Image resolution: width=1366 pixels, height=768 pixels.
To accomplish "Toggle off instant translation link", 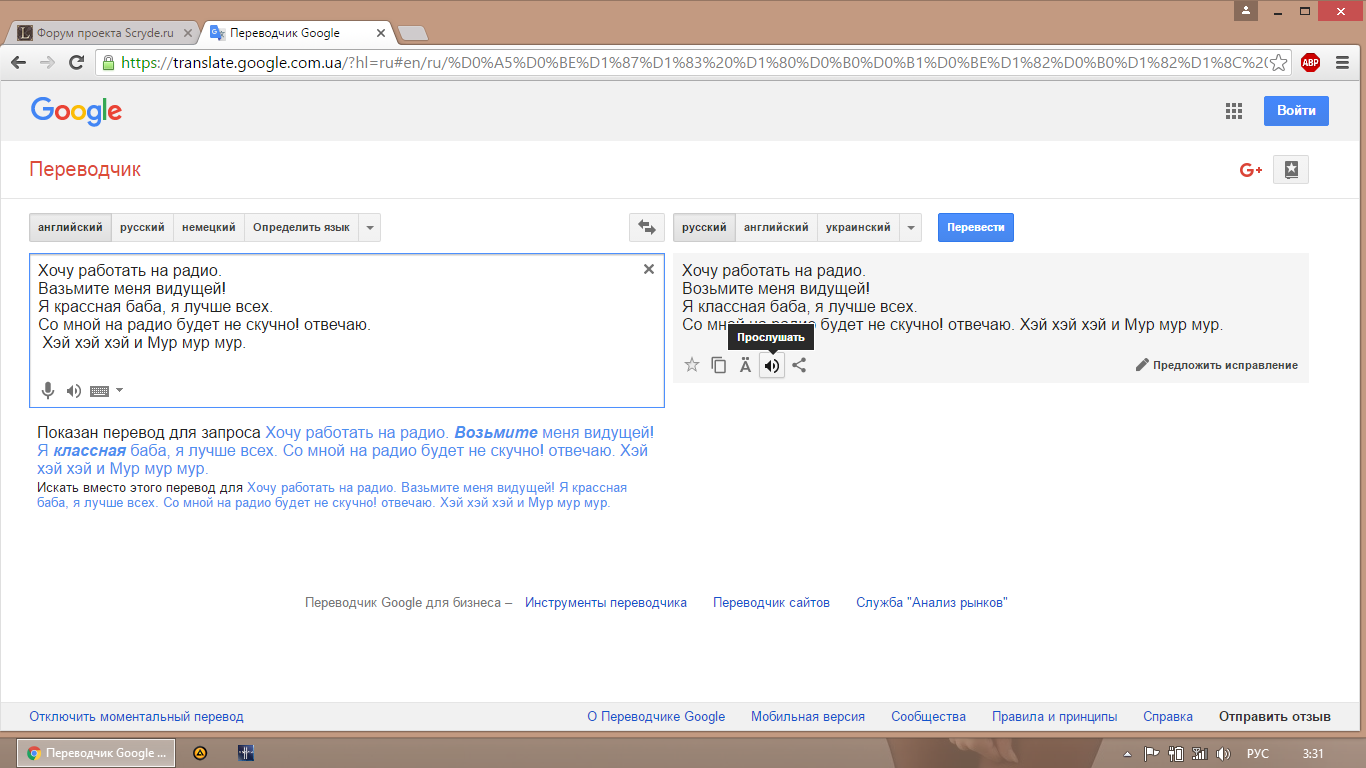I will coord(136,717).
